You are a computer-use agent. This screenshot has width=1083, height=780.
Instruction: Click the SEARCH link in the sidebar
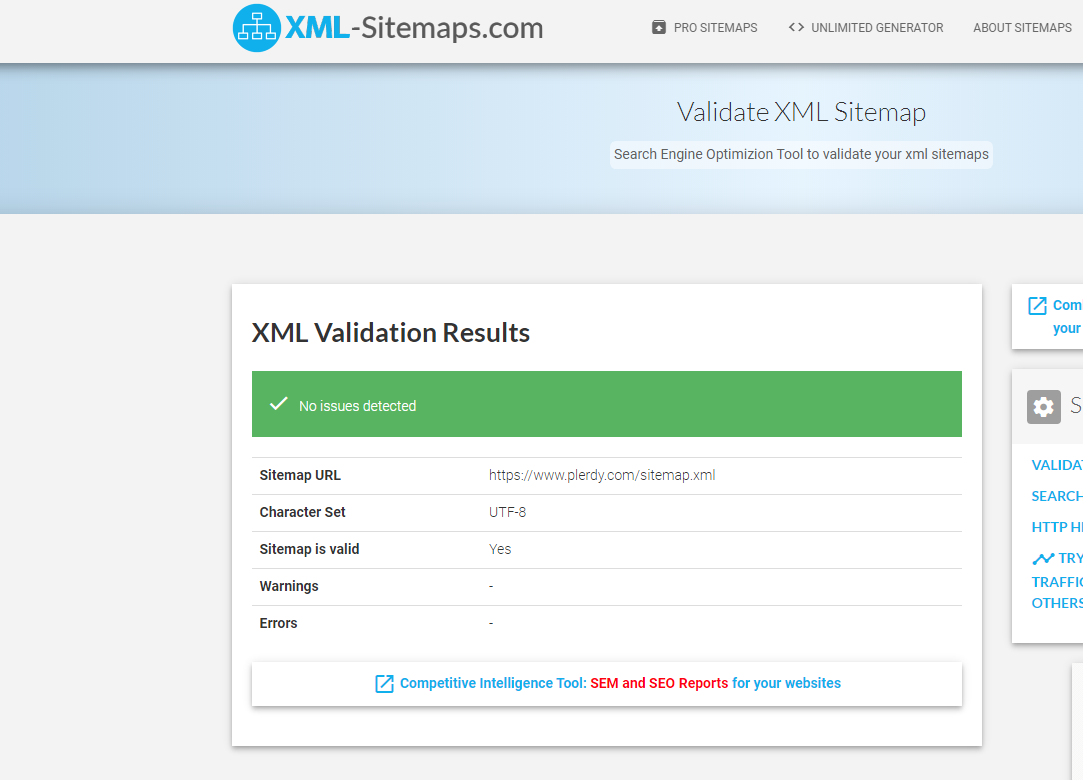click(1057, 495)
